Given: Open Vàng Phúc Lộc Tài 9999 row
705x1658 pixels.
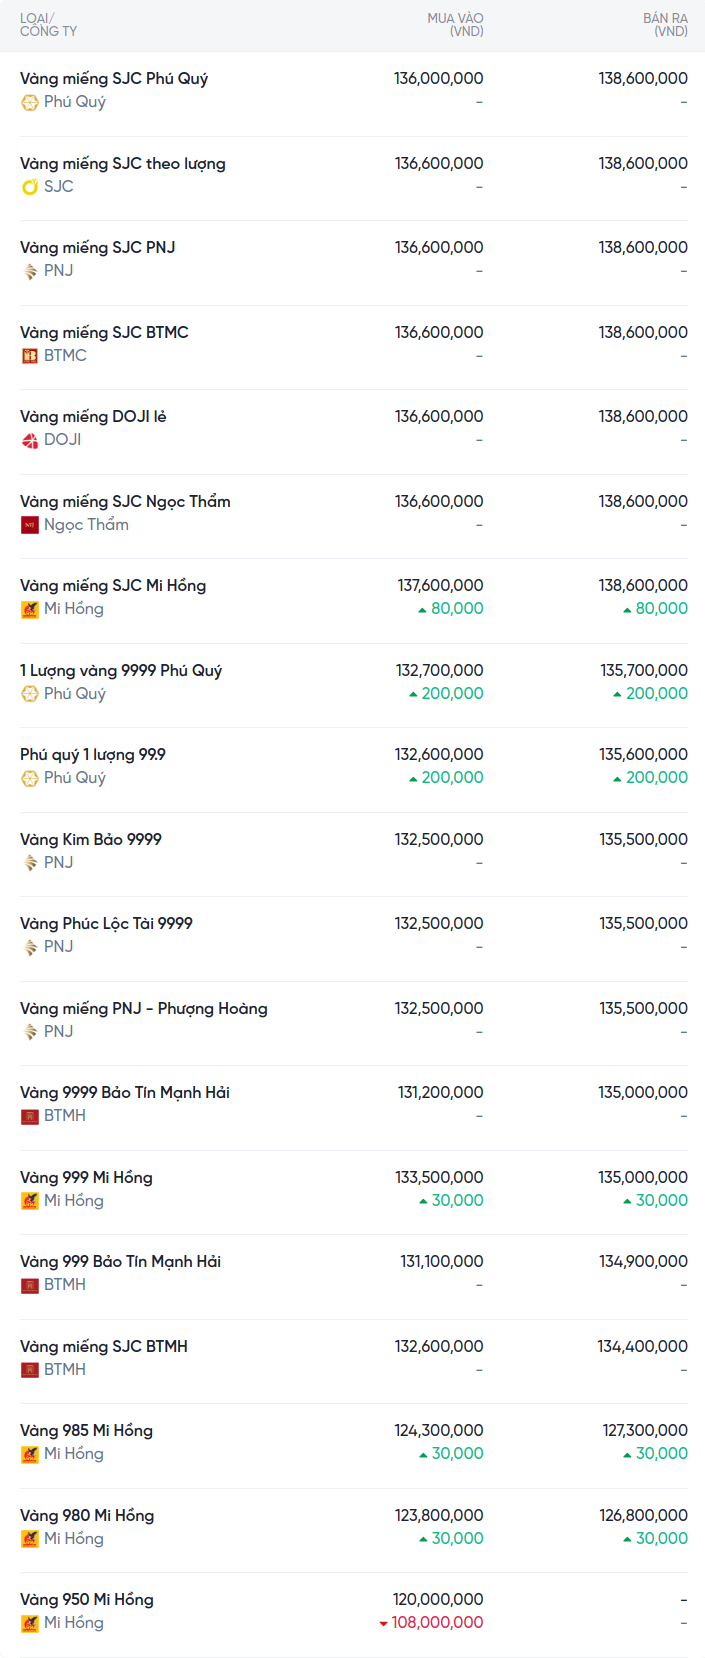Looking at the screenshot, I should (106, 924).
